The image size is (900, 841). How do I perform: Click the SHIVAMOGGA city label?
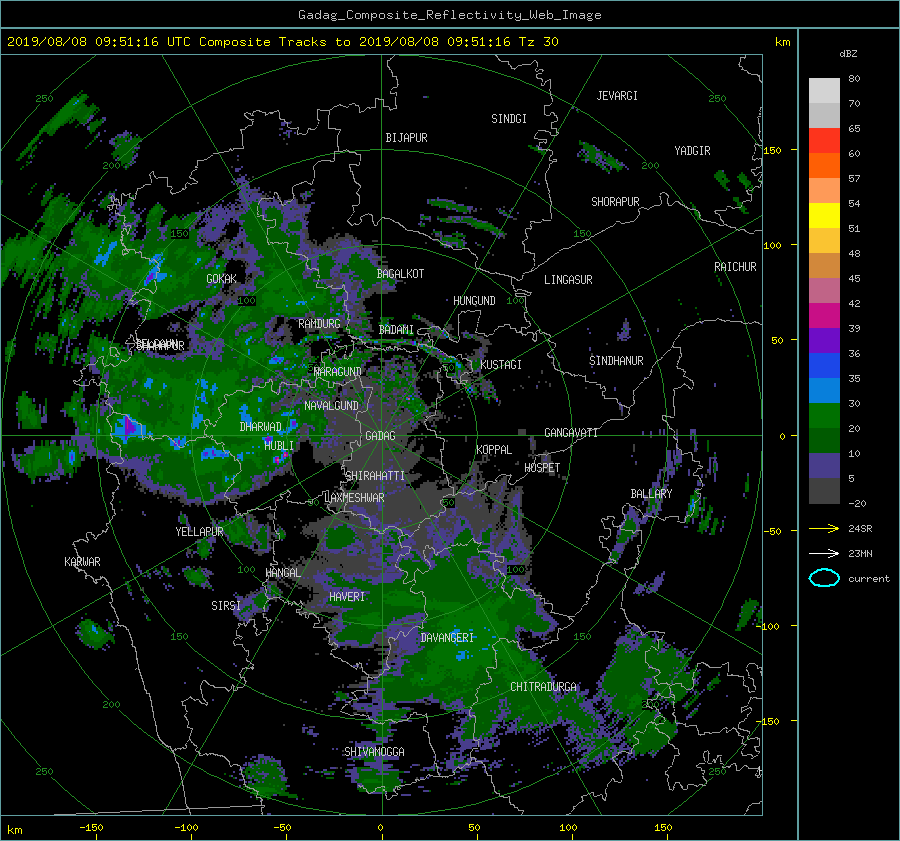(374, 751)
